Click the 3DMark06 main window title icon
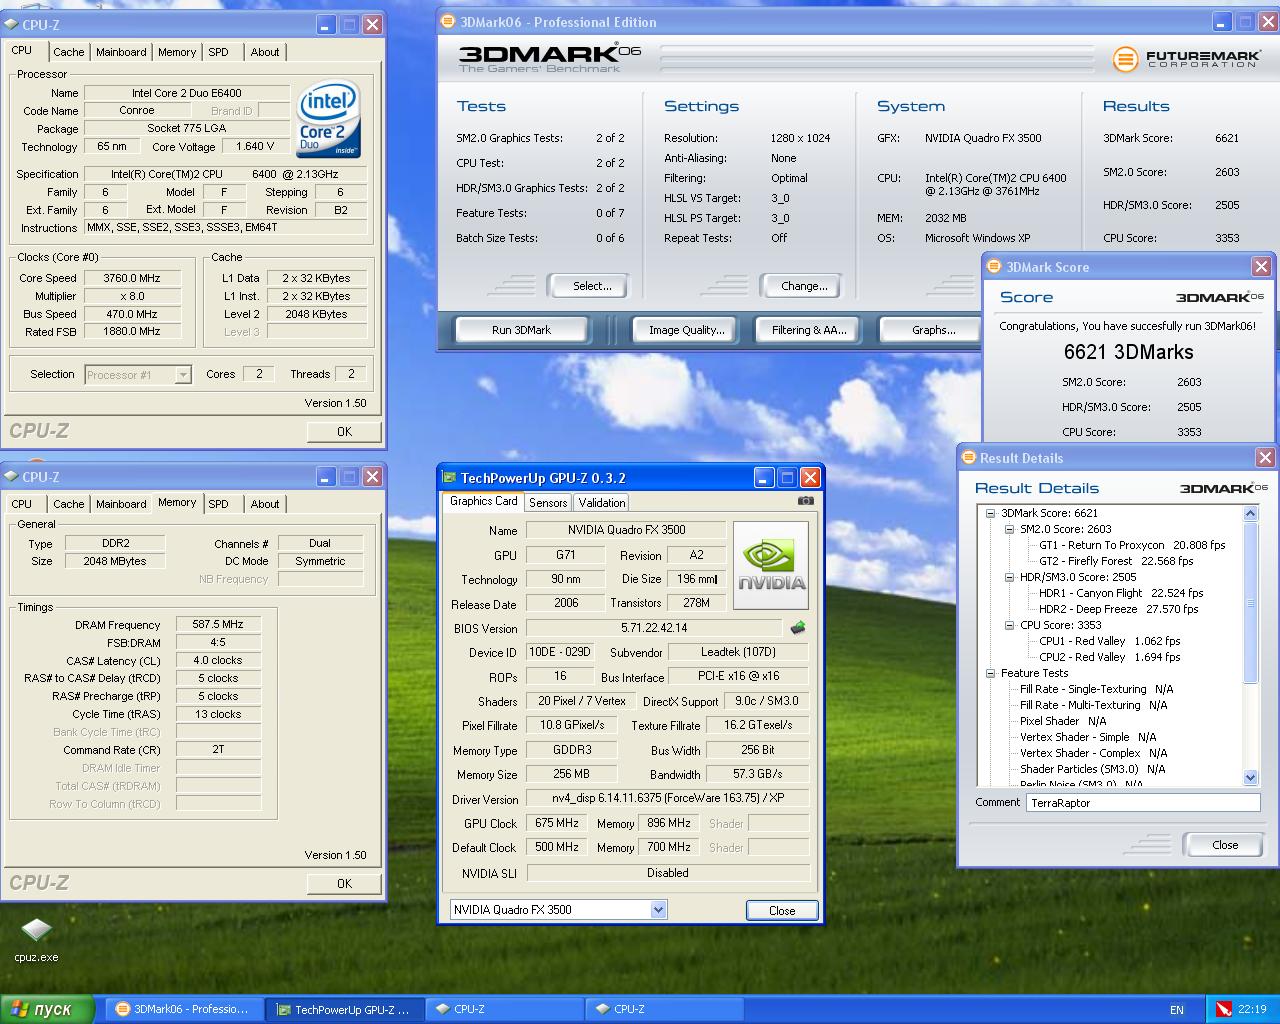Viewport: 1280px width, 1024px height. pos(448,22)
